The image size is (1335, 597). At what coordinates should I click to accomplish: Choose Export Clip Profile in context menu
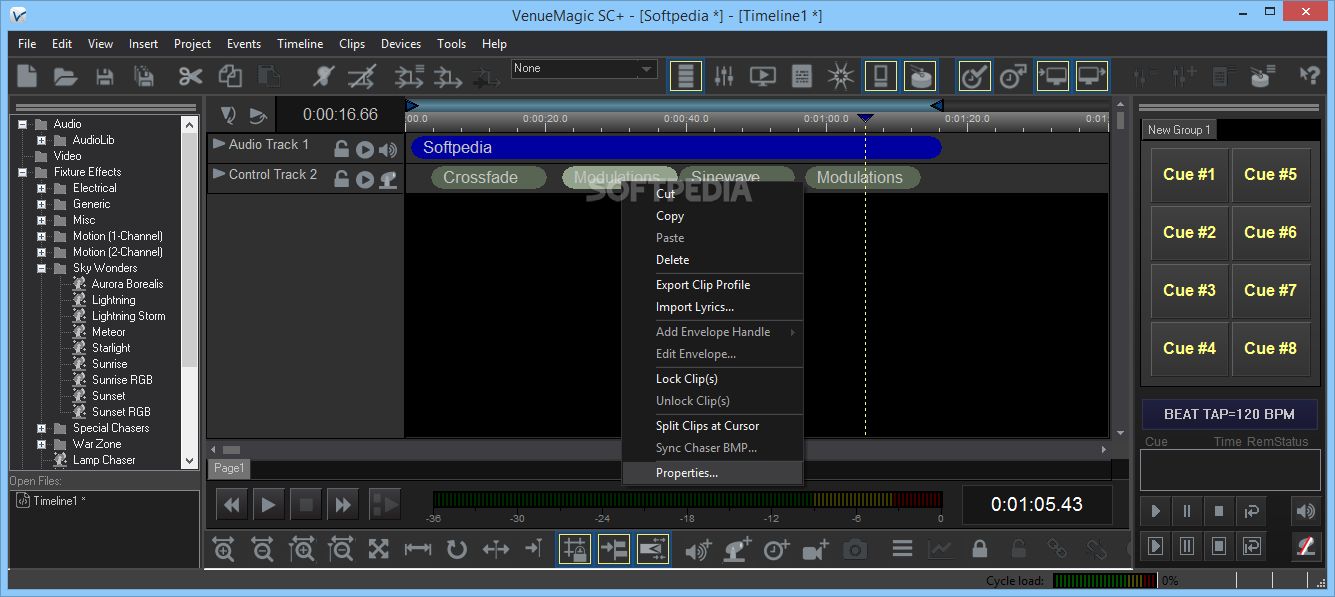pyautogui.click(x=712, y=285)
